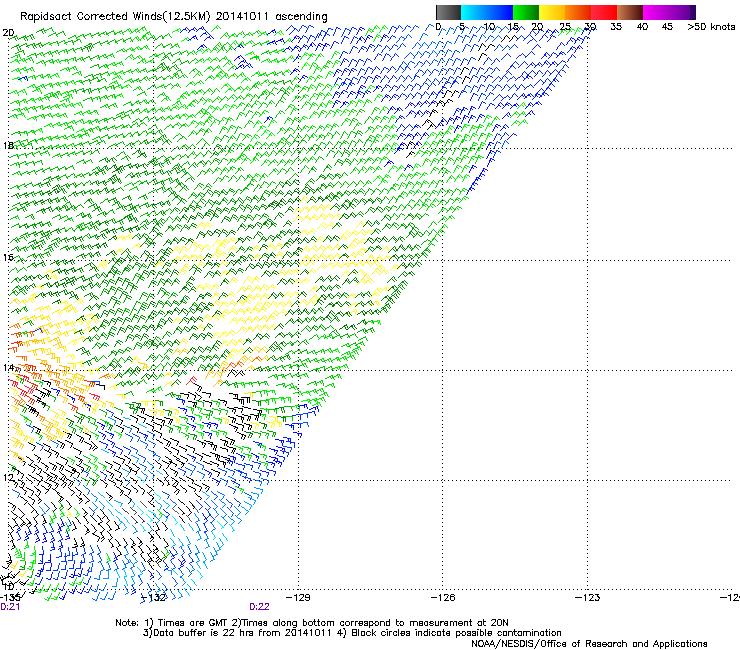Click the yellow 20-25 knots legend color
Screen dimensions: 740x650
[x=552, y=12]
